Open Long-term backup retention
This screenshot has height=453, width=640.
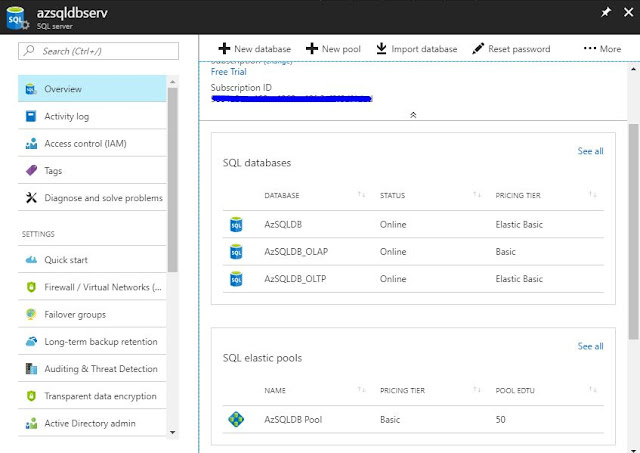92,342
